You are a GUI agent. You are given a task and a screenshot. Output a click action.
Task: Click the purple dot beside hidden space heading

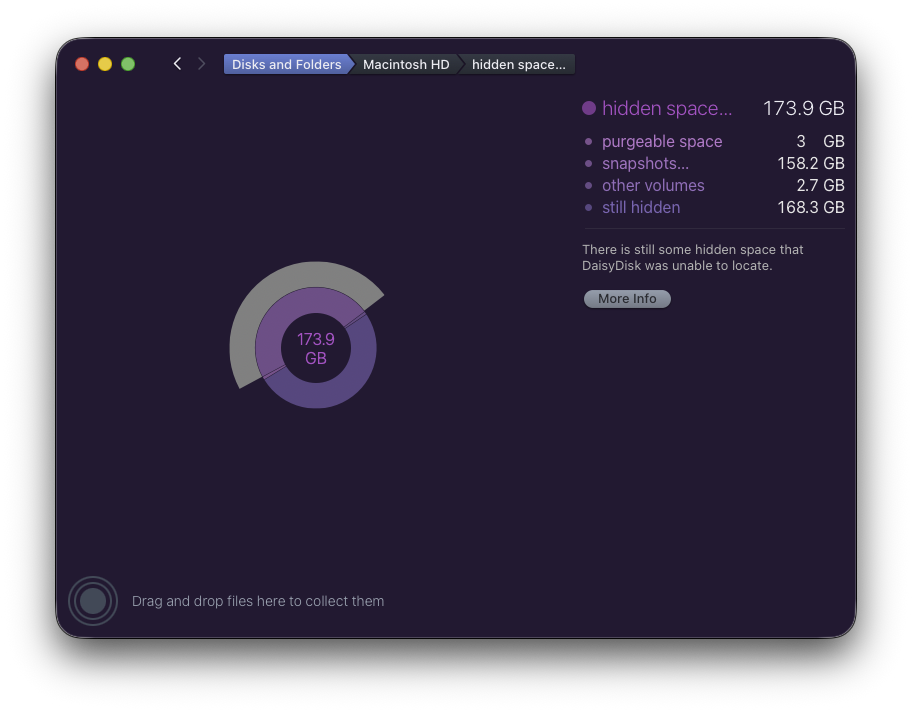pyautogui.click(x=589, y=108)
